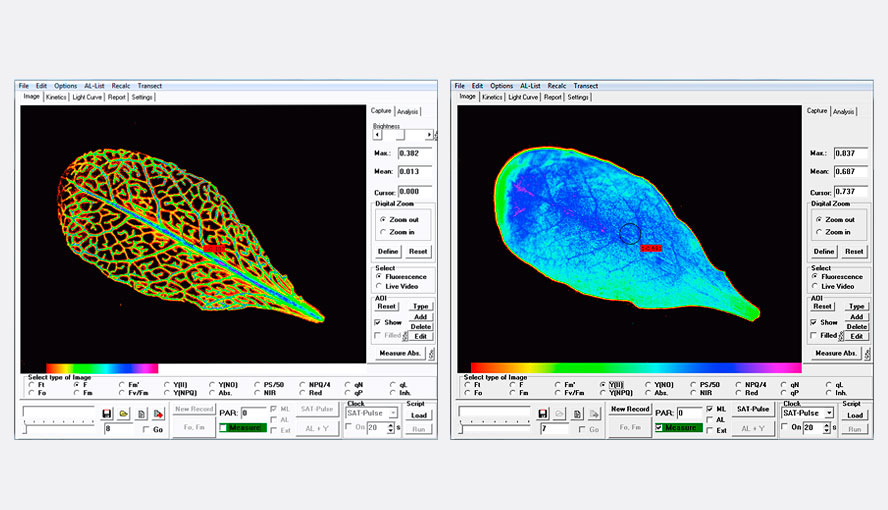Click rainbow color scale bar in right window
888x510 pixels.
636,368
